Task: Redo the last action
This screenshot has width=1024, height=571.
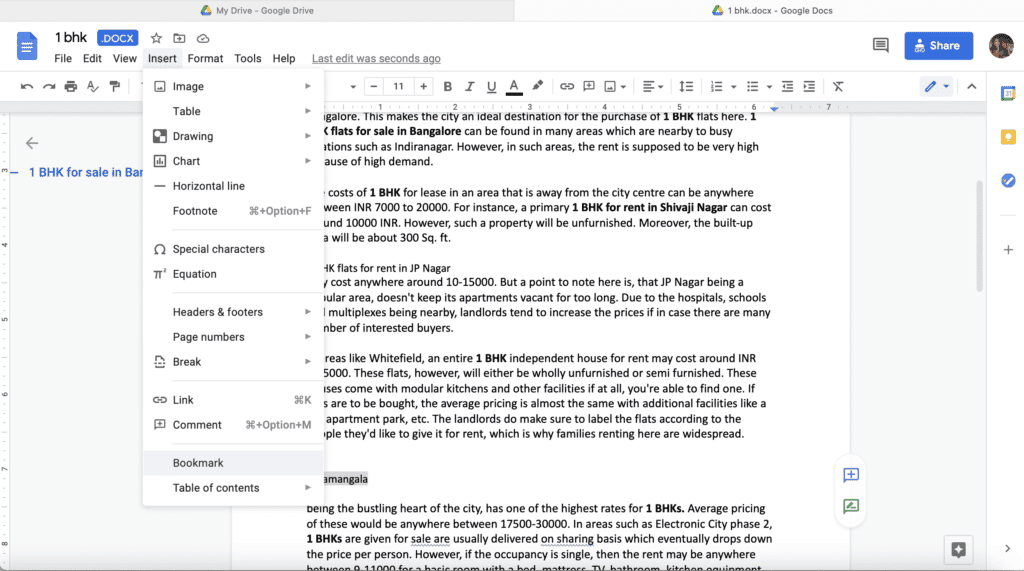Action: tap(49, 87)
